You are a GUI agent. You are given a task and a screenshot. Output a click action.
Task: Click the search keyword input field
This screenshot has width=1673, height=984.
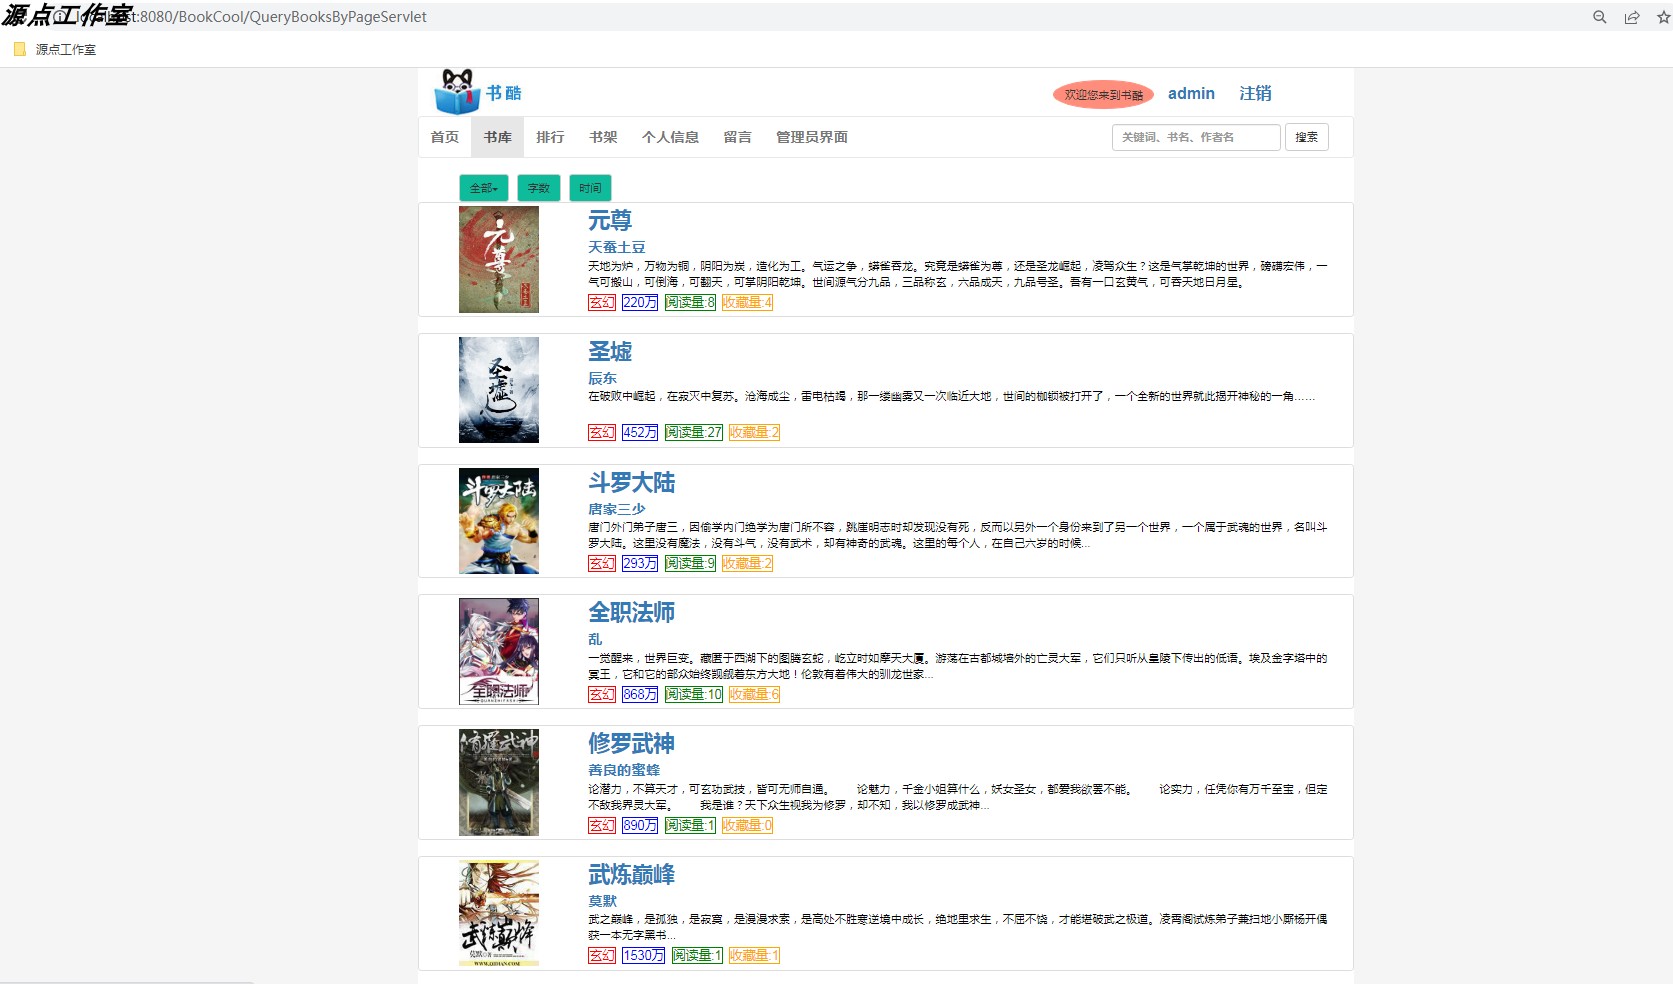pyautogui.click(x=1195, y=137)
